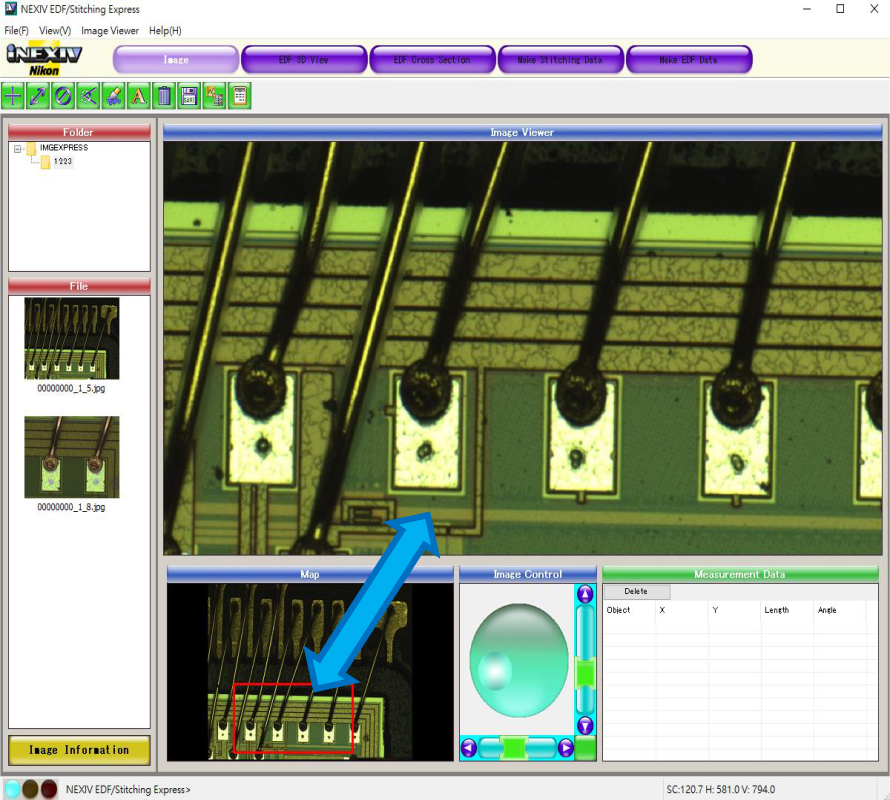Click the floppy disk save icon
890x800 pixels.
pyautogui.click(x=189, y=96)
